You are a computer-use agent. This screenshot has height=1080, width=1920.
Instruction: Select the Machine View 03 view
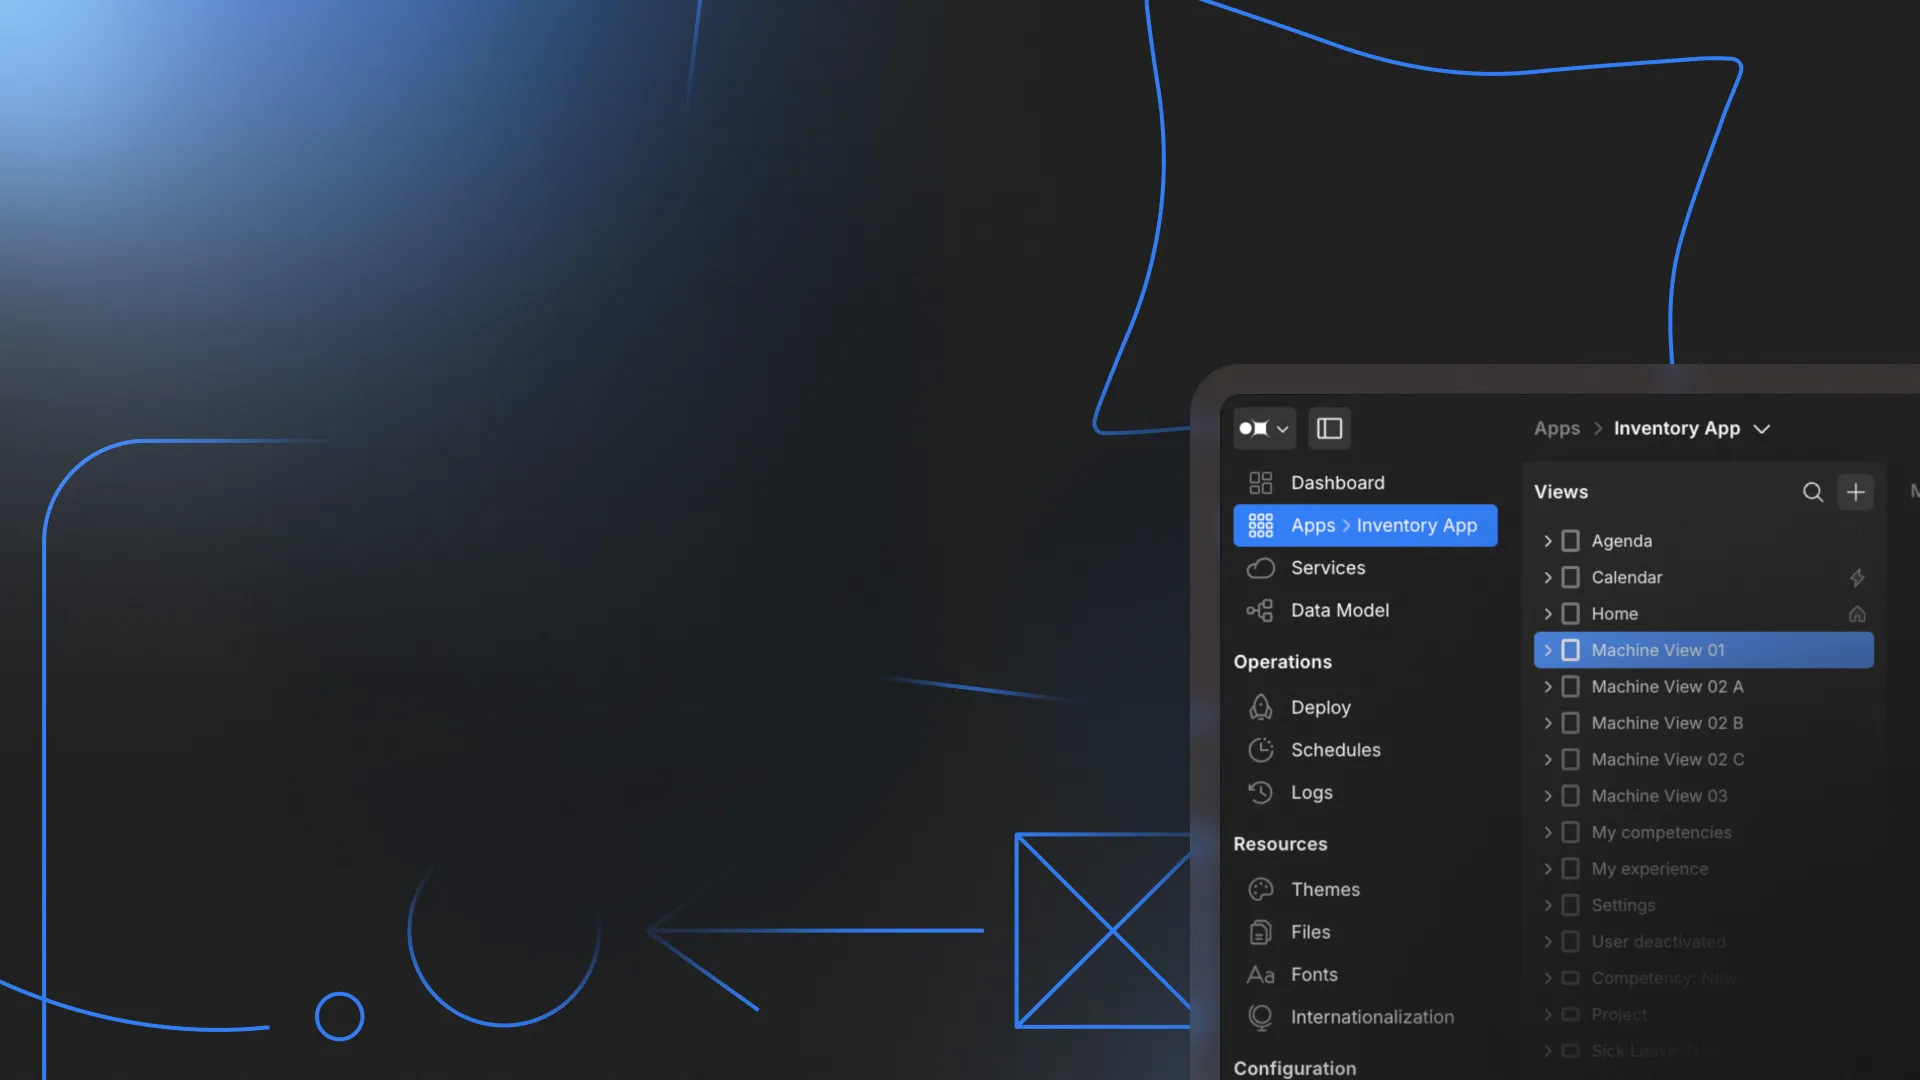point(1658,796)
